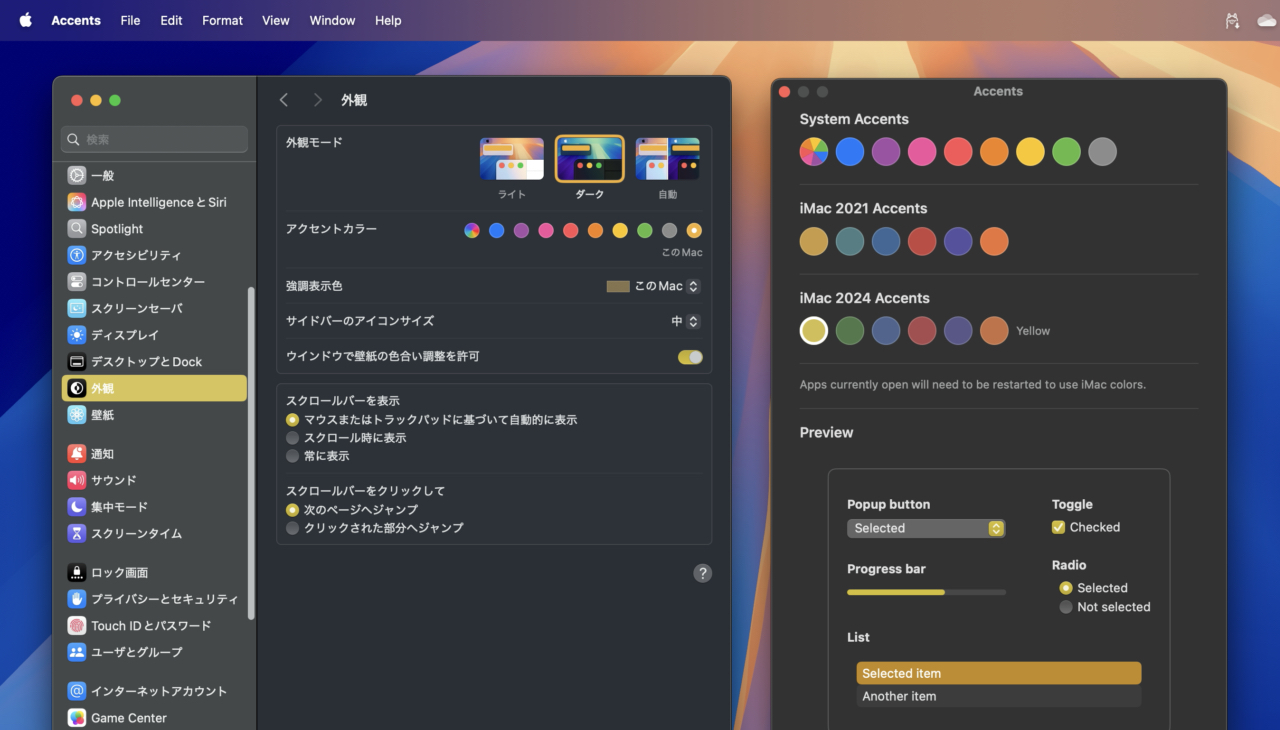Viewport: 1280px width, 730px height.
Task: Click the forward arrow in Appearance pane
Action: tap(317, 100)
